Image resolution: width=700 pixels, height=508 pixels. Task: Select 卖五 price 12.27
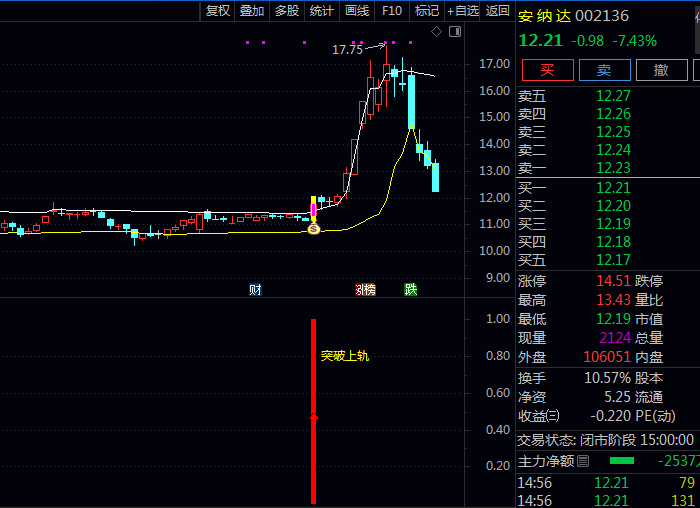click(x=613, y=96)
